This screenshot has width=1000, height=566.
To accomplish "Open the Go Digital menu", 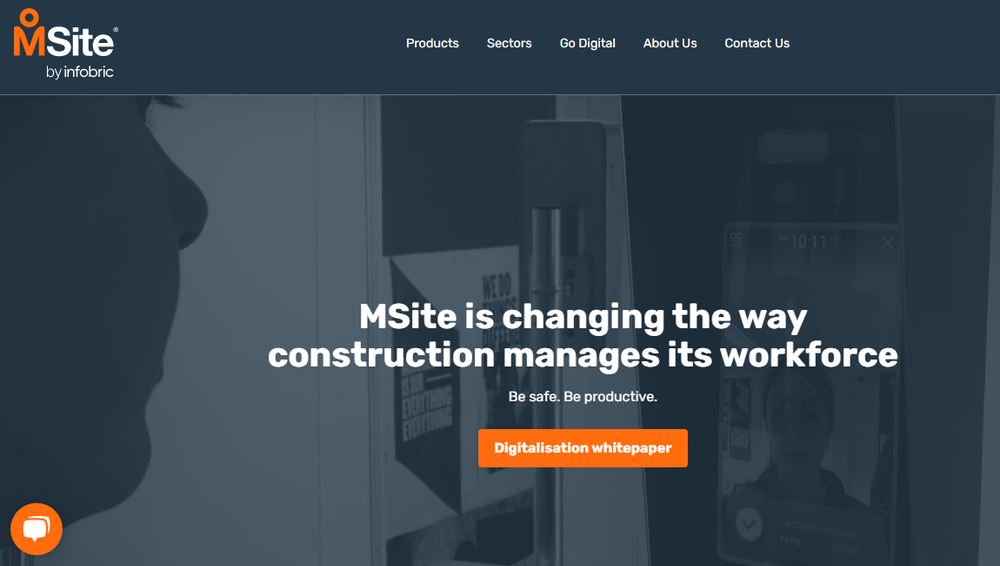I will (587, 43).
